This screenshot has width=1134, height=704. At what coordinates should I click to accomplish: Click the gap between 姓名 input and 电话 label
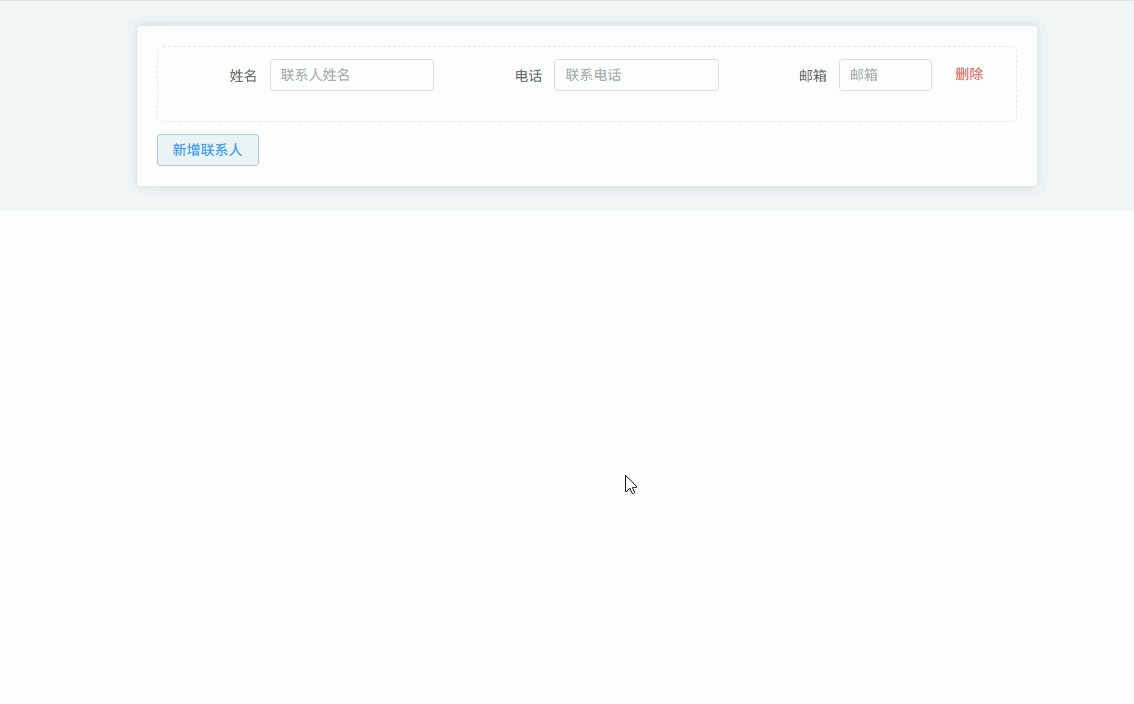point(472,75)
